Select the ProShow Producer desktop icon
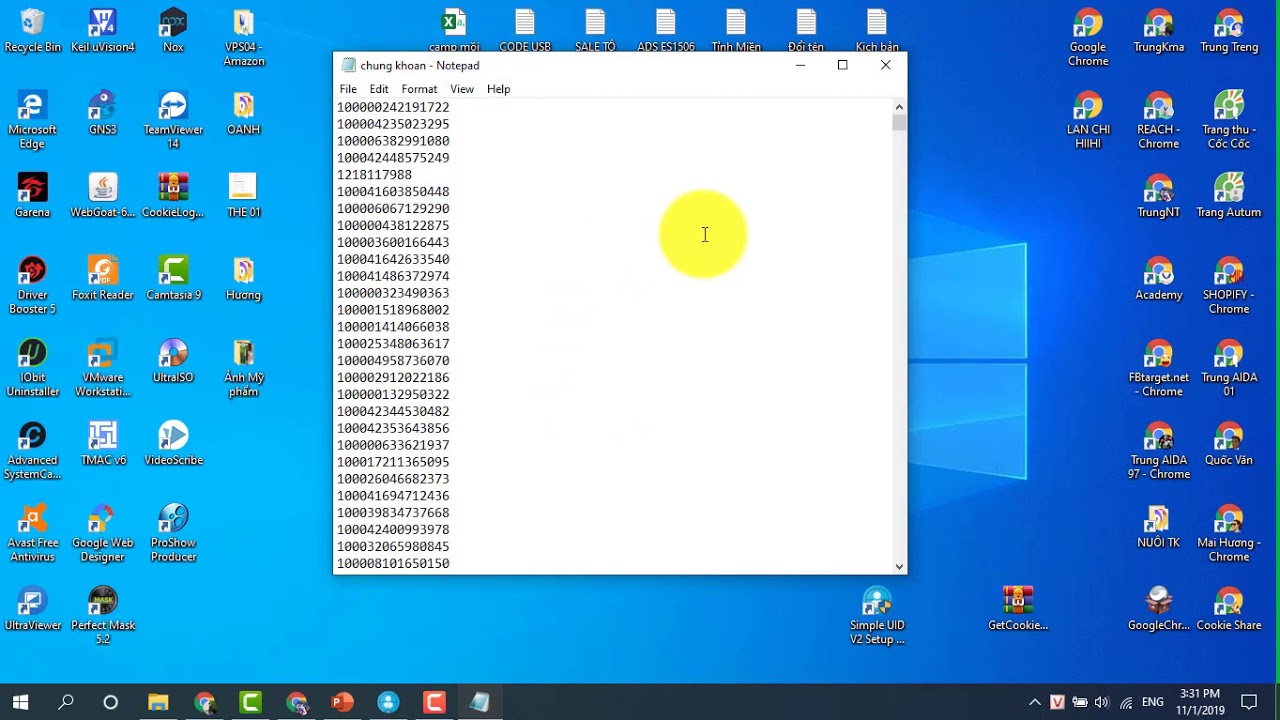Viewport: 1280px width, 720px height. coord(173,533)
